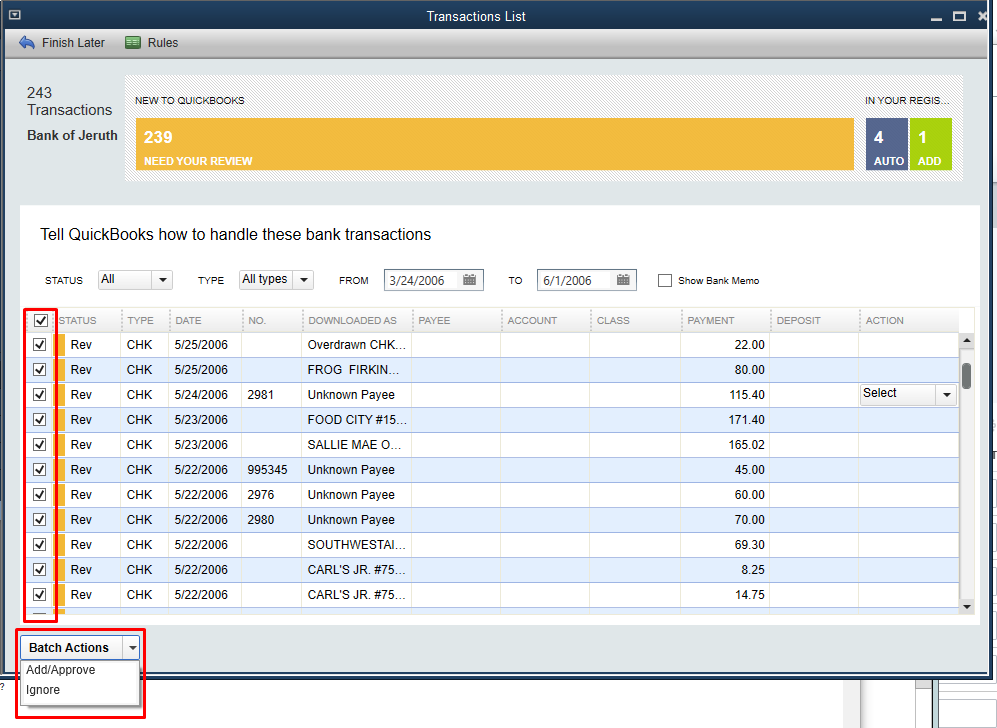
Task: Sort by the ACTION column header
Action: [x=884, y=320]
